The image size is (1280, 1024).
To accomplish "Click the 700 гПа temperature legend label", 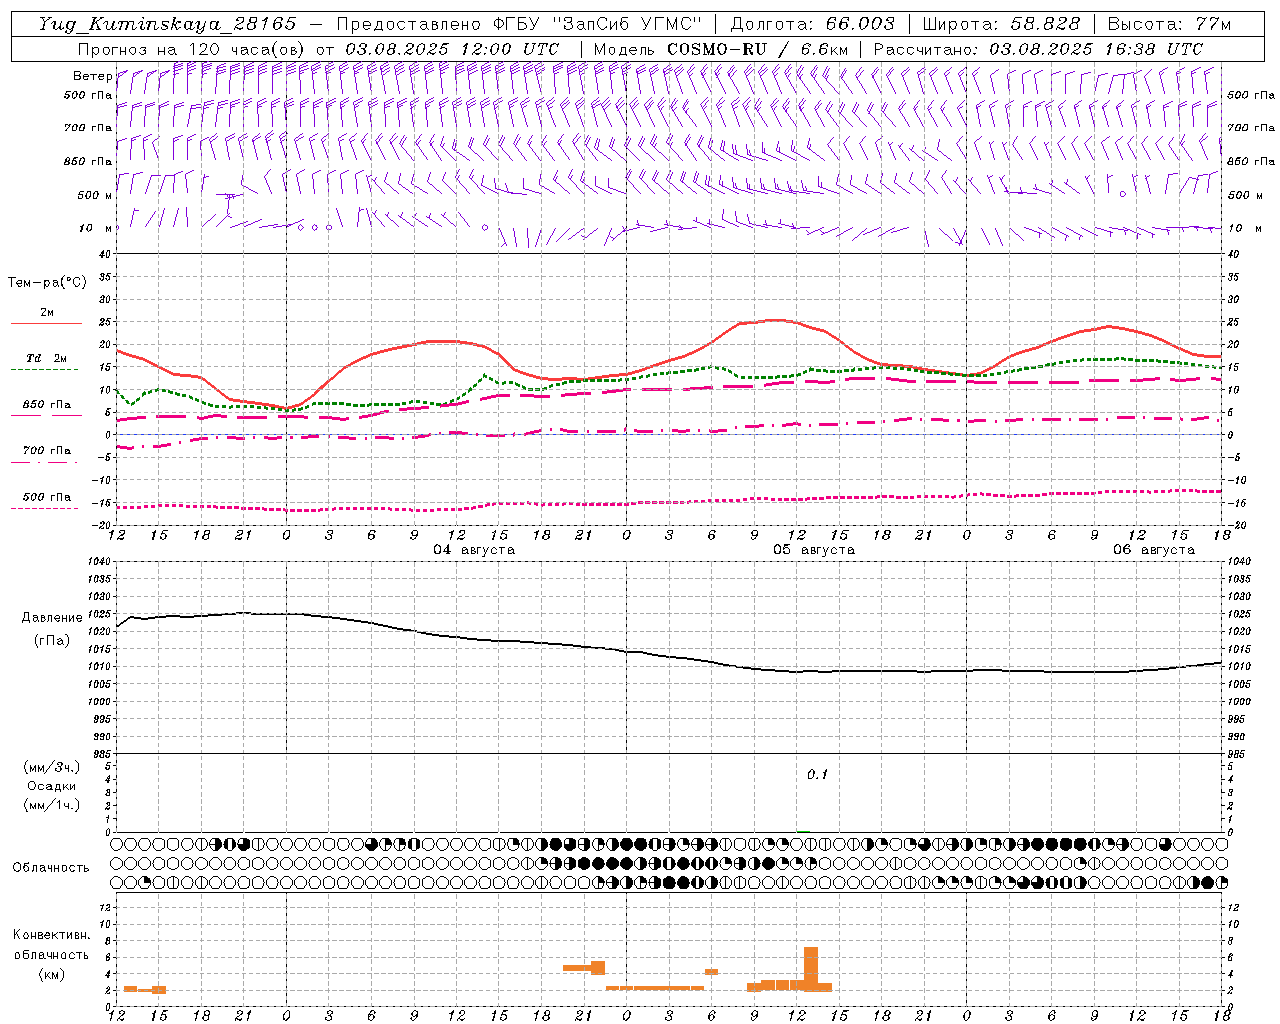I will (47, 451).
